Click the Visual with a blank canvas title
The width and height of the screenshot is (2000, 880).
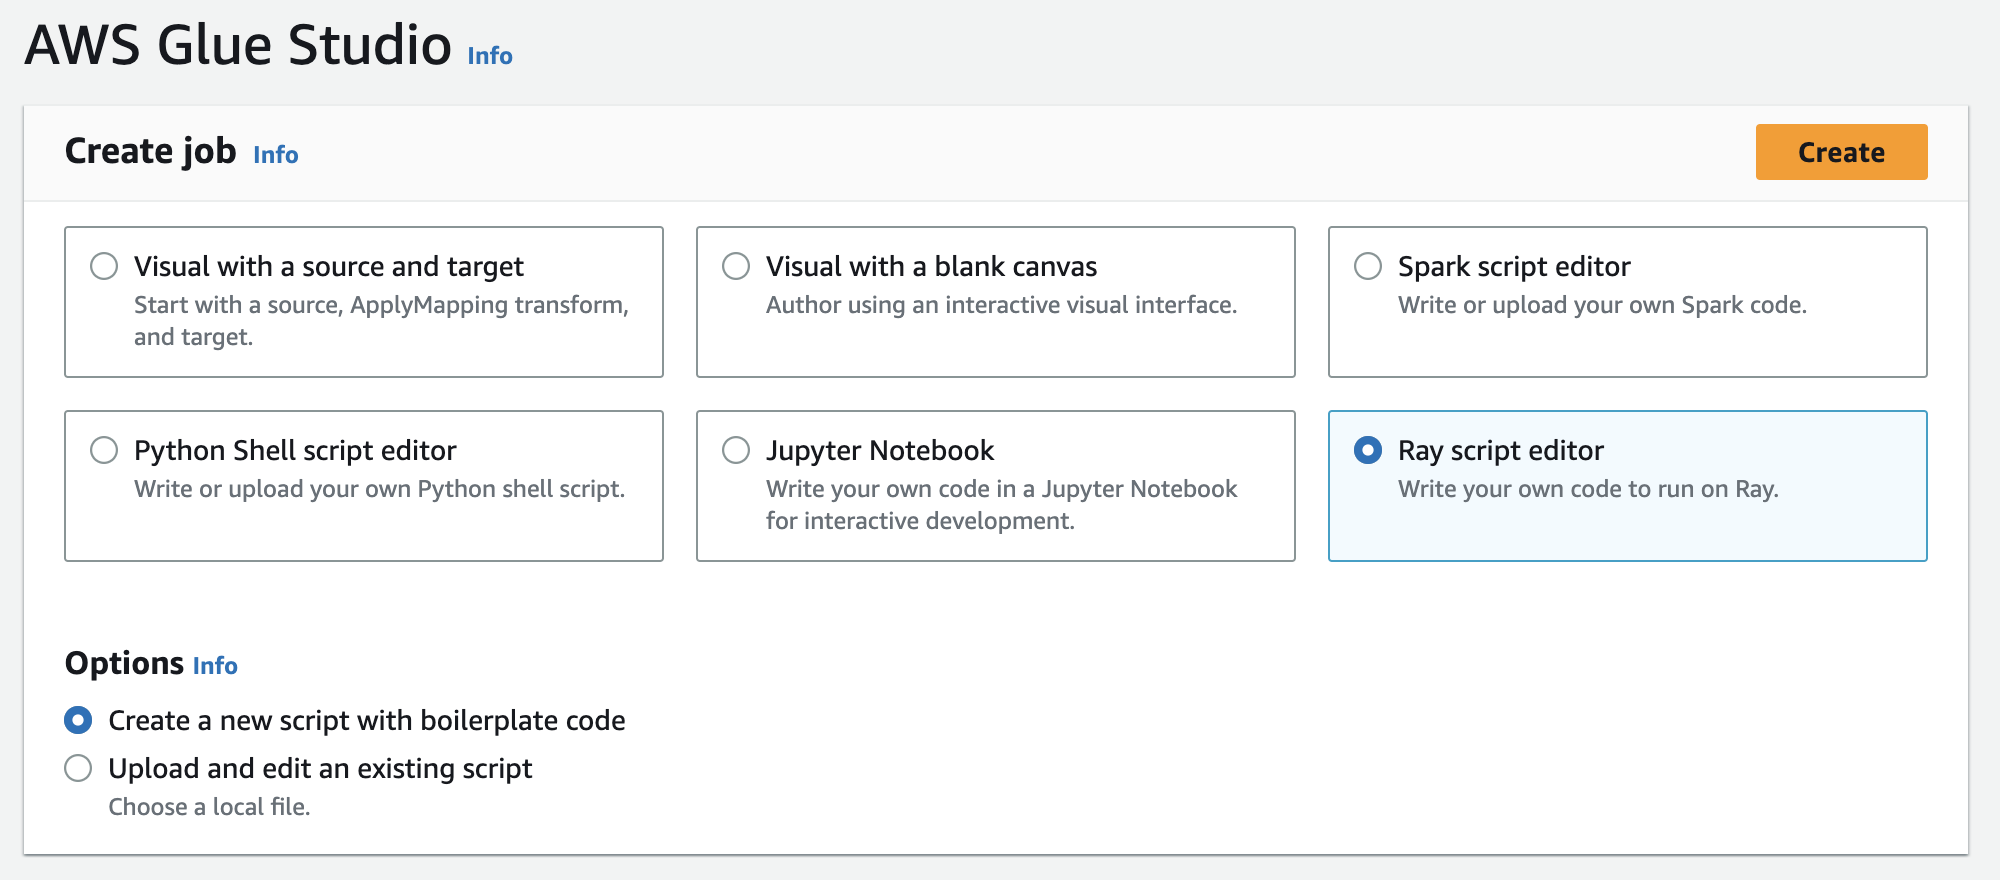coord(931,267)
